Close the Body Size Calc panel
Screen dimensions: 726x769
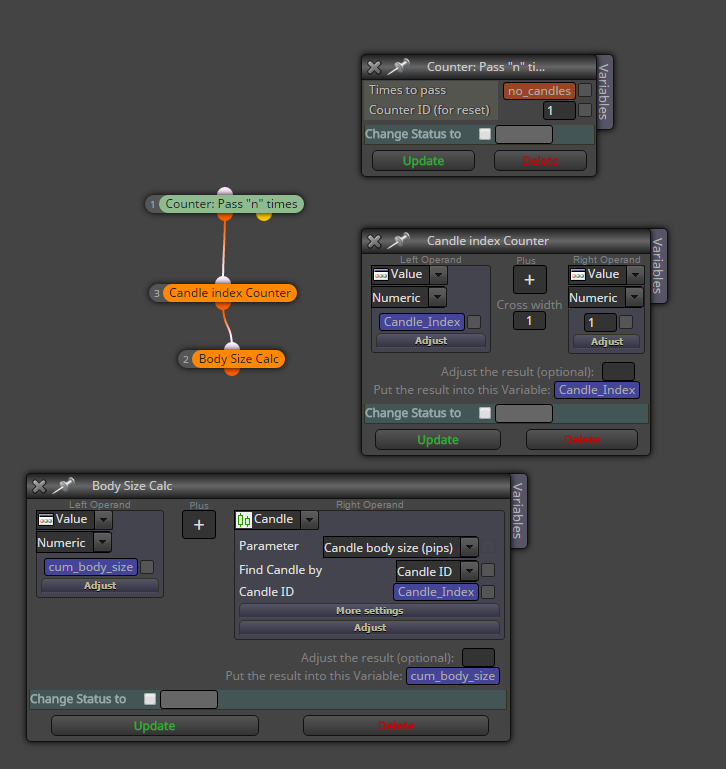(x=39, y=486)
